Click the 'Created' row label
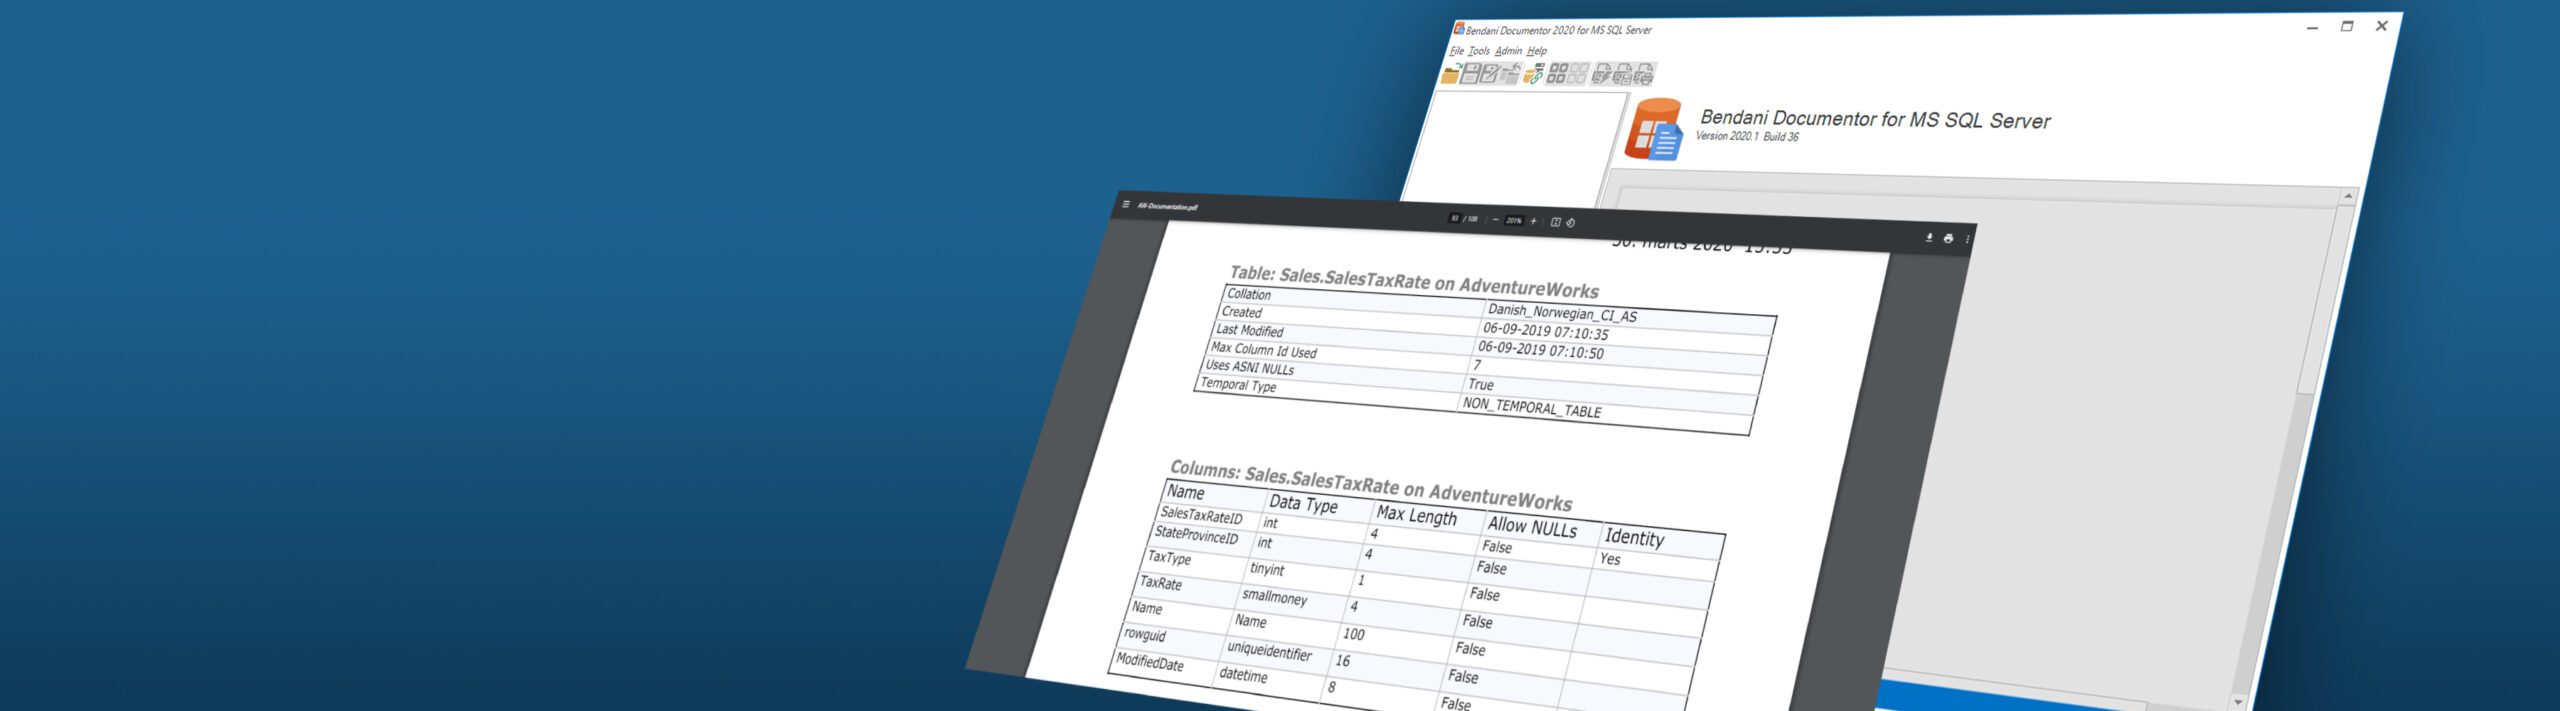The image size is (2560, 711). point(1241,312)
